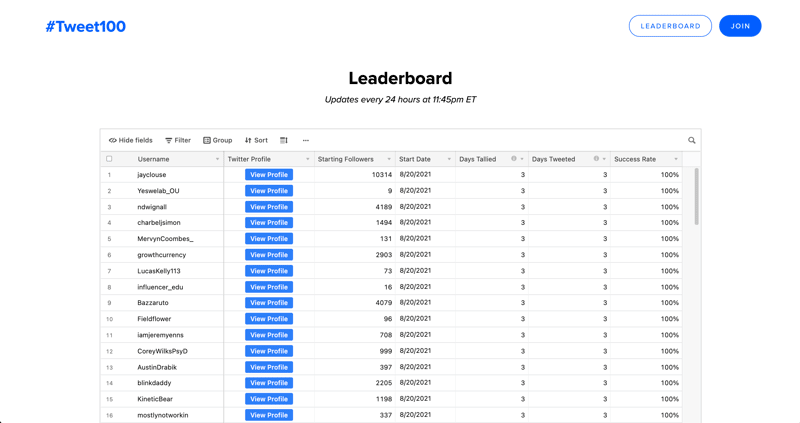Click the table vertical scrollbar
800x423 pixels.
click(696, 197)
